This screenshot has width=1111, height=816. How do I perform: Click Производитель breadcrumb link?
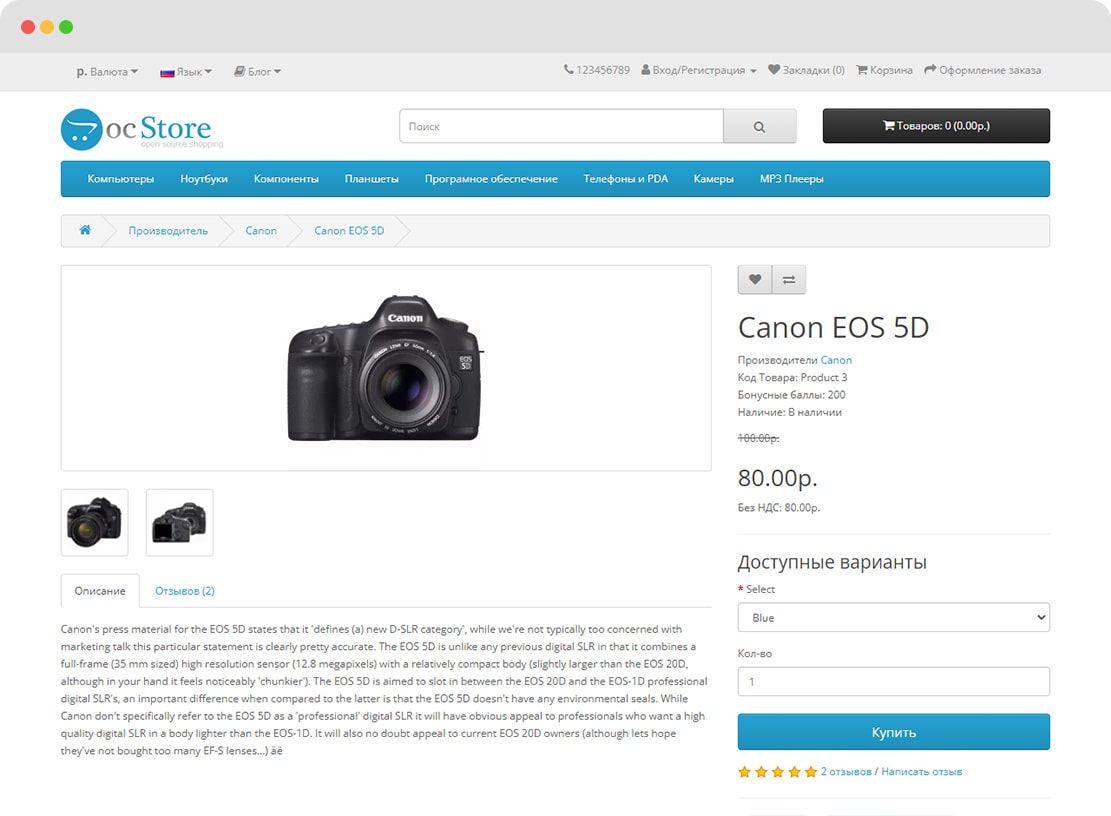168,231
